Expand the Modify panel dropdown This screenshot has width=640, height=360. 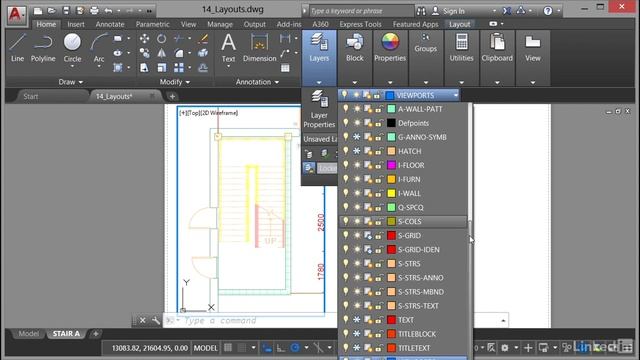[x=175, y=82]
